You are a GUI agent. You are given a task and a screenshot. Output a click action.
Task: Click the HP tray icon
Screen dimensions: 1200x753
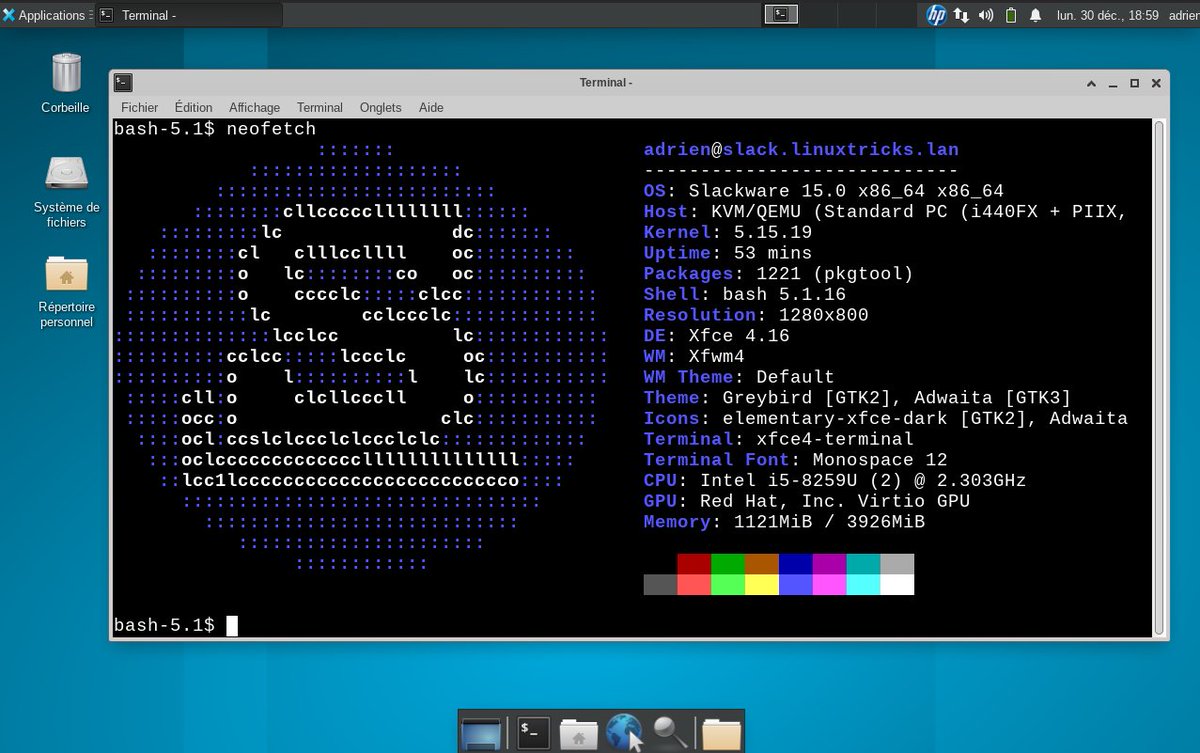(936, 15)
